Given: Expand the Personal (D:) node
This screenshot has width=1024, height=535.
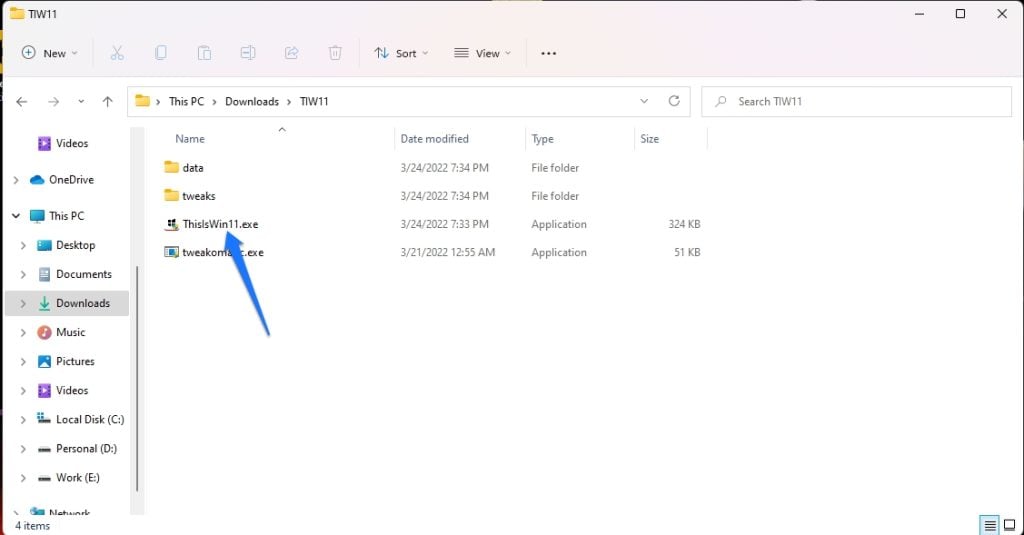Looking at the screenshot, I should point(24,449).
